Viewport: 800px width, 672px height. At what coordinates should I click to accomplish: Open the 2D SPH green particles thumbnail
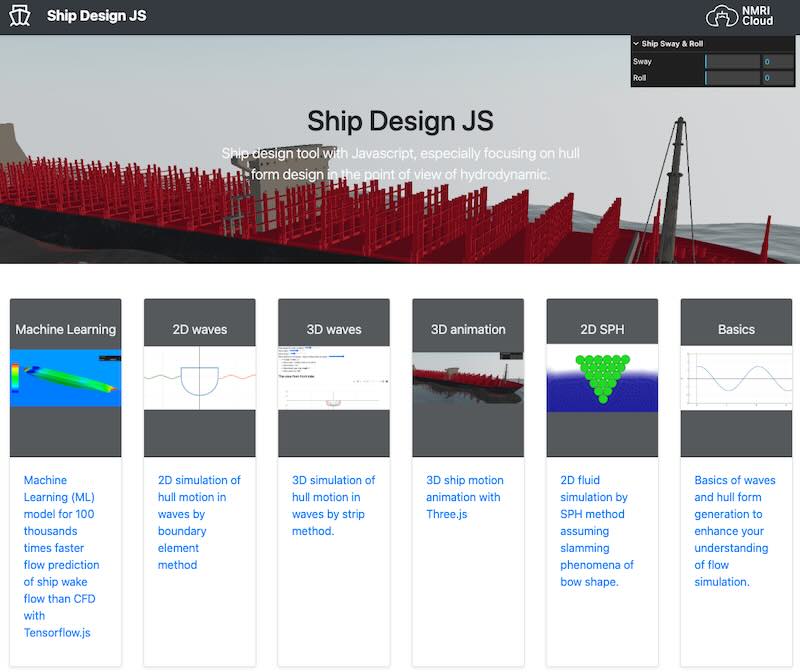click(x=601, y=378)
